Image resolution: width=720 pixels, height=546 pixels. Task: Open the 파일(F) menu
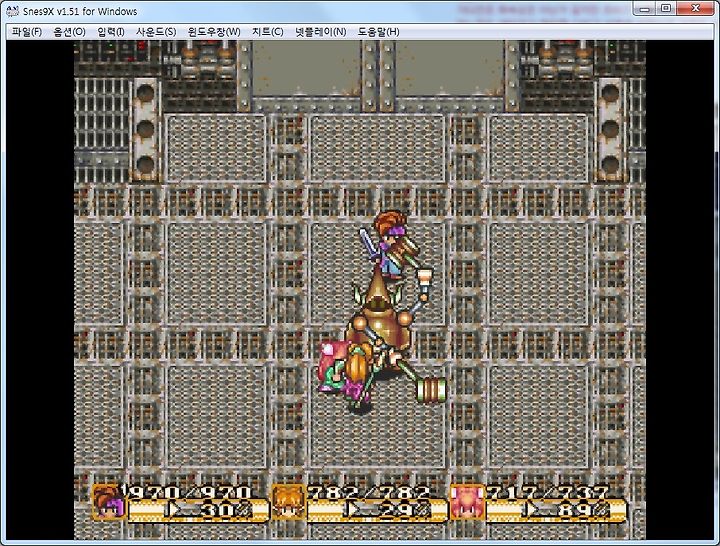click(27, 32)
